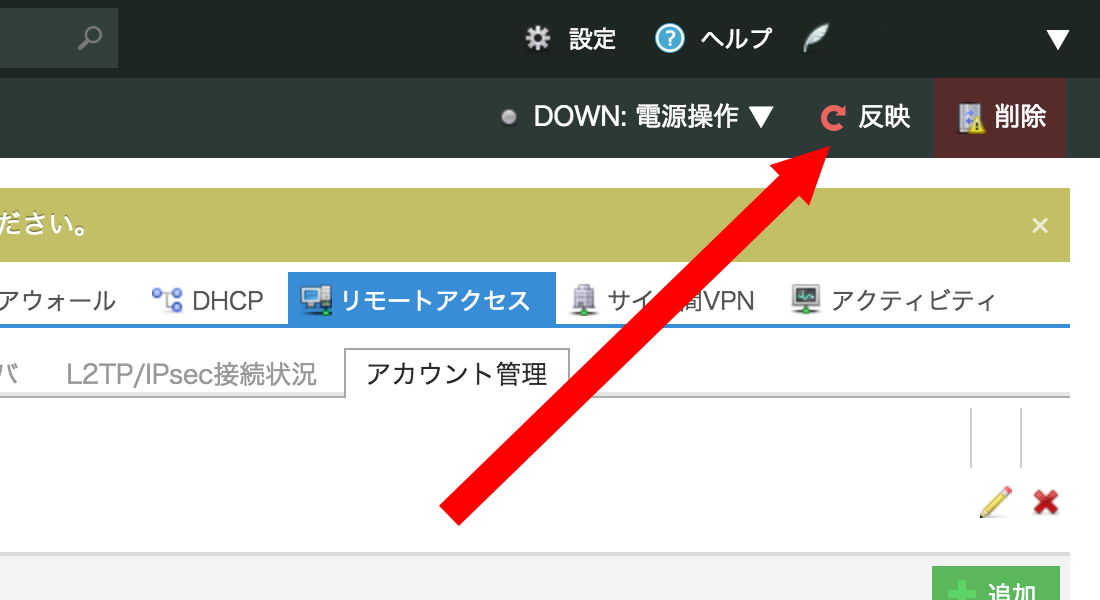Show the L2TP/IPsec接続状況 sub-tab
Screen dimensions: 1100x600
click(191, 374)
